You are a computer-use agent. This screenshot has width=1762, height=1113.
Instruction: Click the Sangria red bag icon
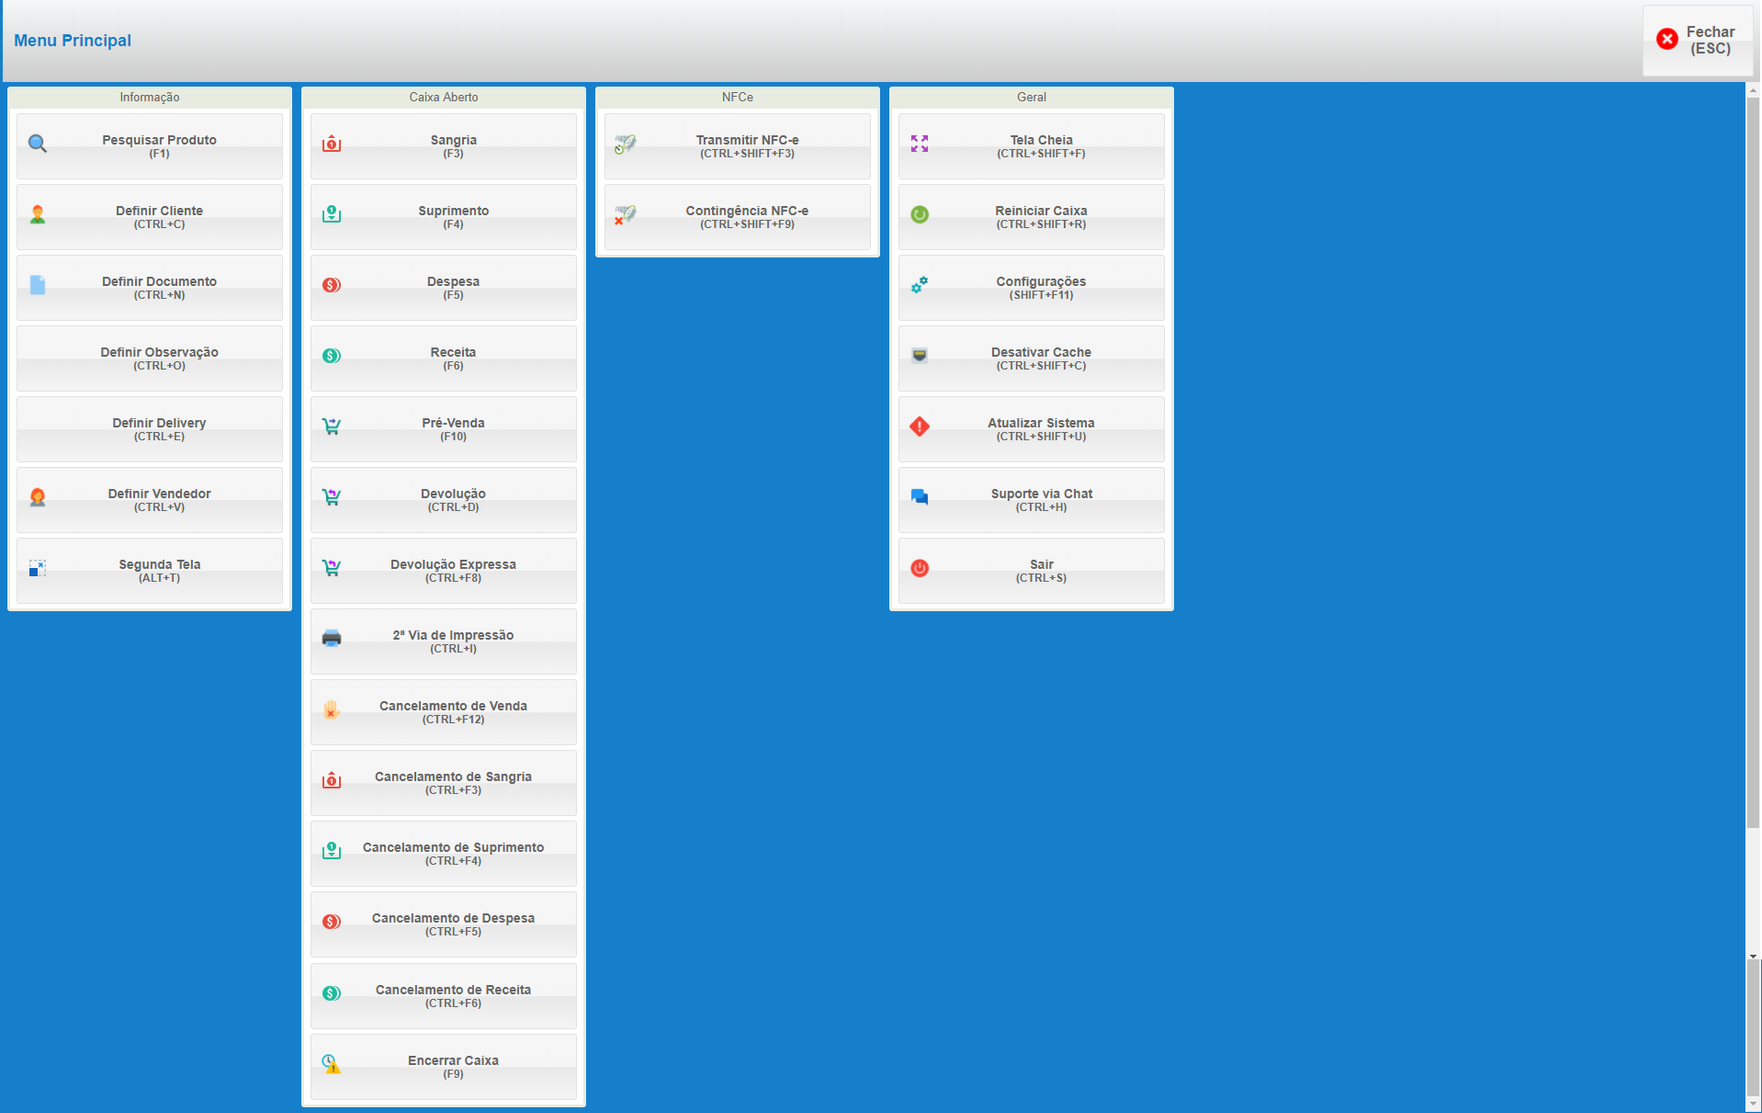[x=331, y=144]
